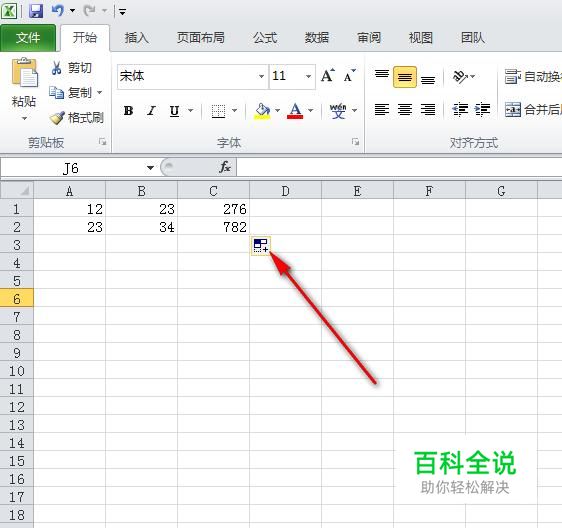Open the 字体 dialog launcher

[355, 142]
